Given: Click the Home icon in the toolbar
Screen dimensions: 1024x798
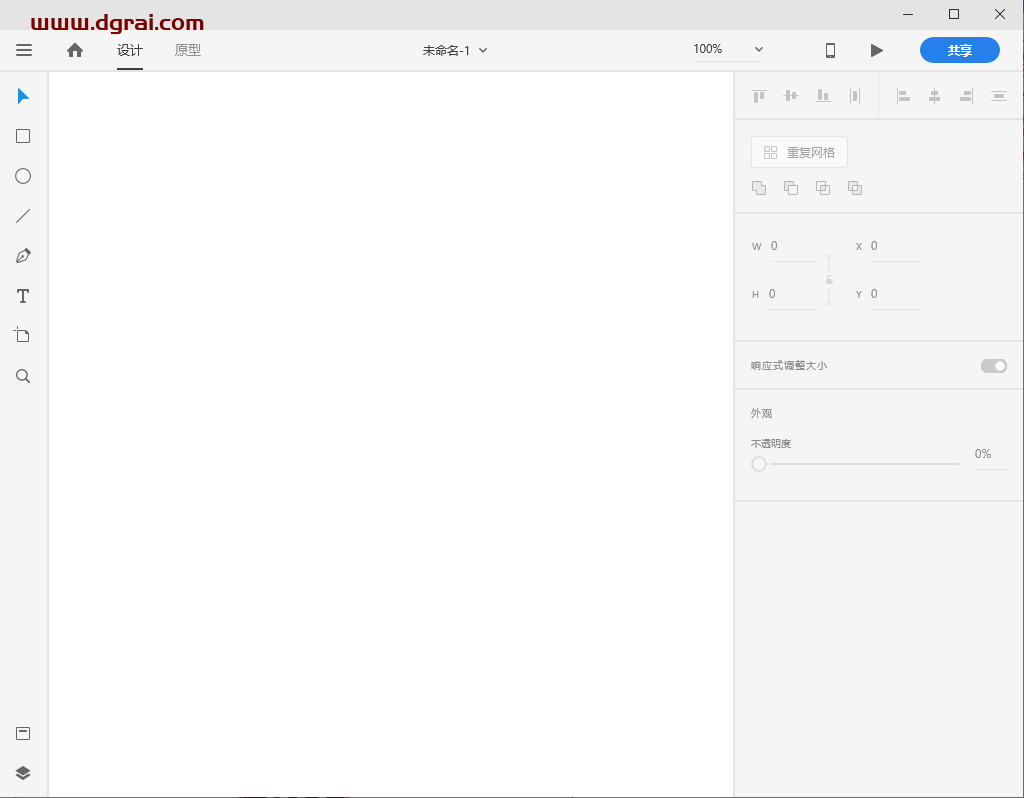Looking at the screenshot, I should [x=75, y=50].
